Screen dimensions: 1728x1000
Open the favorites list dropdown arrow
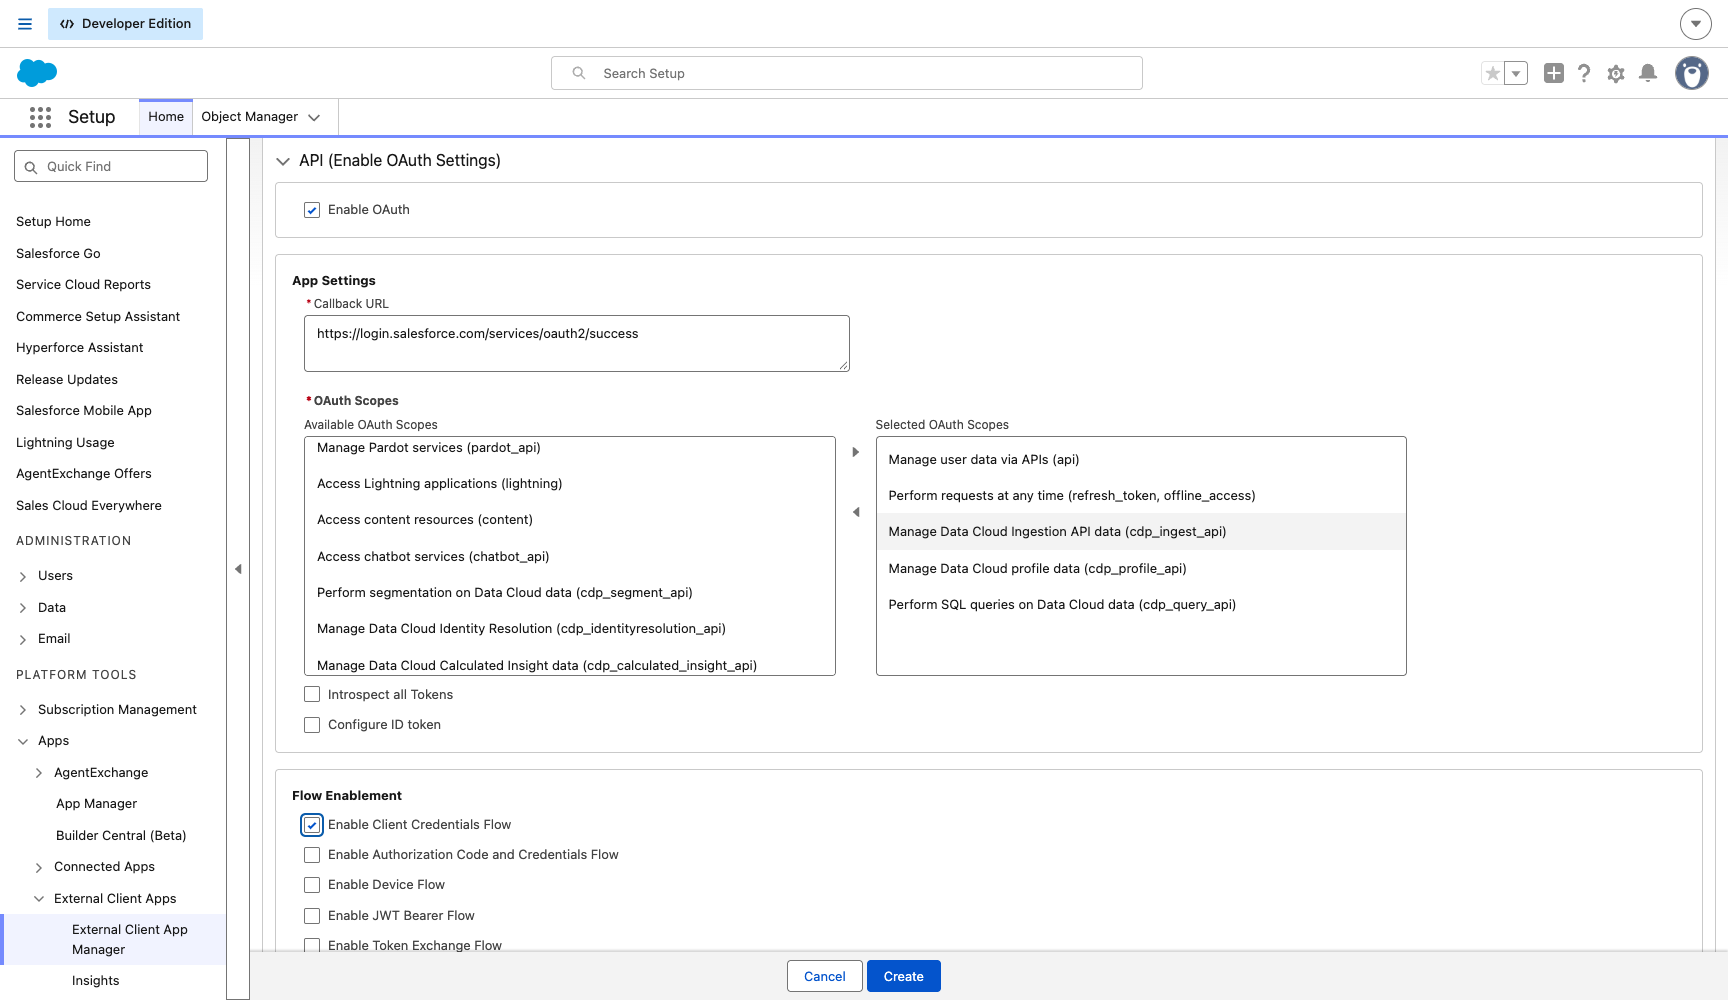[1516, 73]
